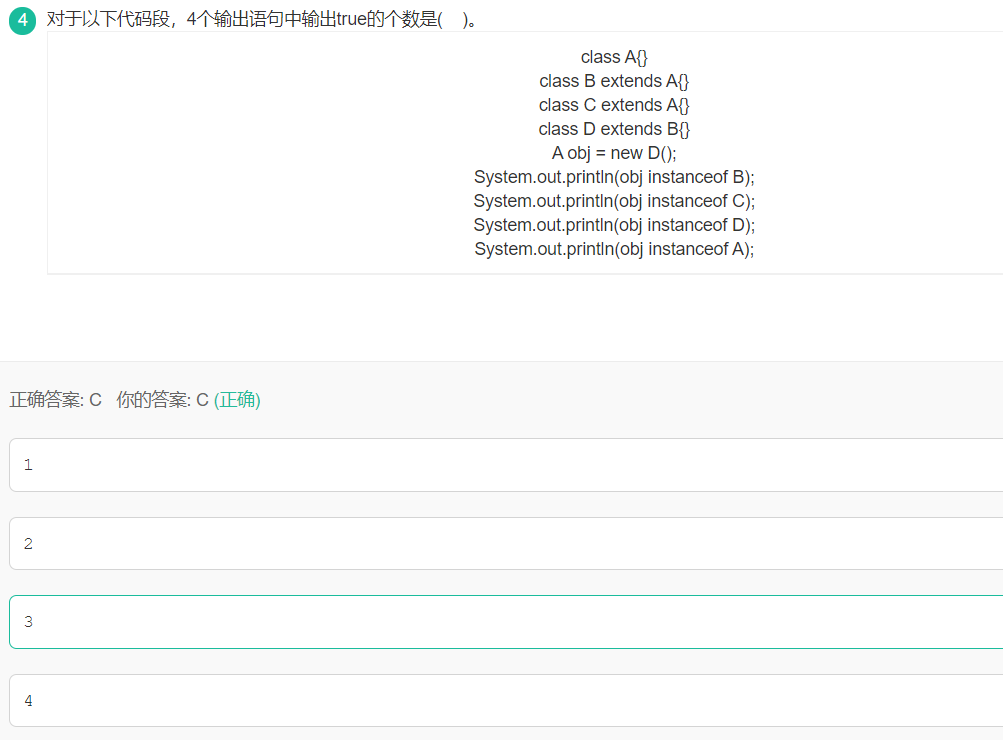Click the 正确答案: C text
The width and height of the screenshot is (1003, 740).
coord(56,400)
